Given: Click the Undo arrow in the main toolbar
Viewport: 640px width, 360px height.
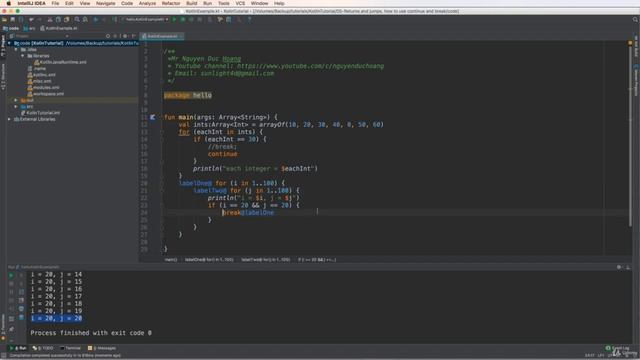Looking at the screenshot, I should click(31, 19).
